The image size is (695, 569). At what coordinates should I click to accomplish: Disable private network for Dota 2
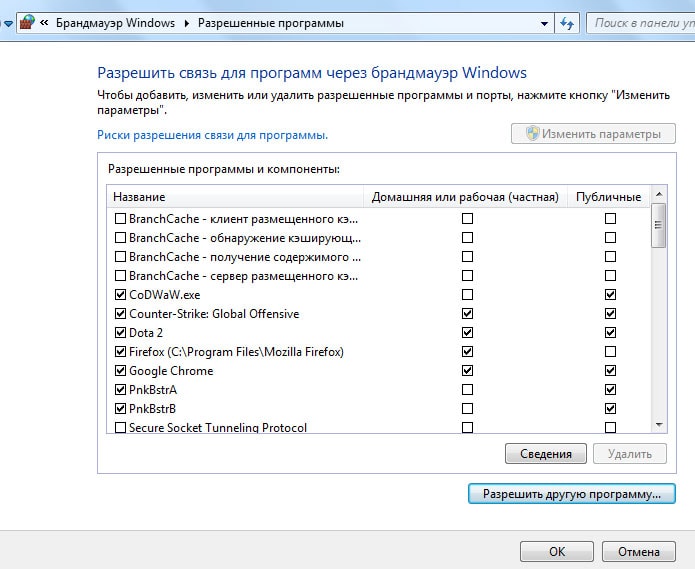(x=467, y=332)
